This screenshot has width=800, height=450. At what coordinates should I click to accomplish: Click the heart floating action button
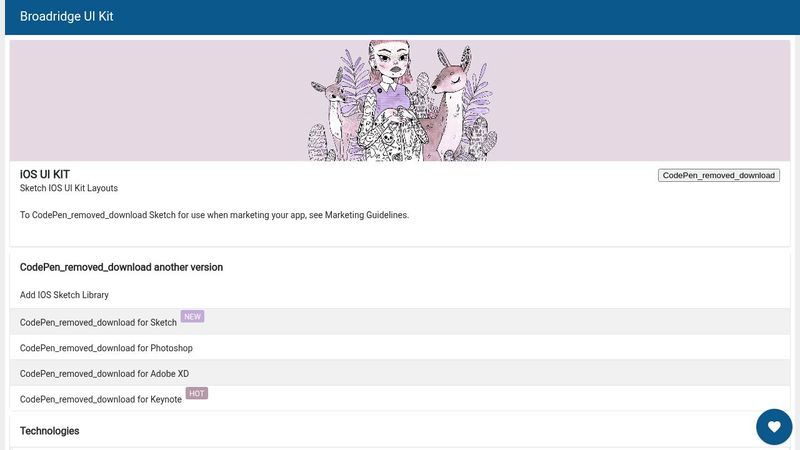point(774,427)
